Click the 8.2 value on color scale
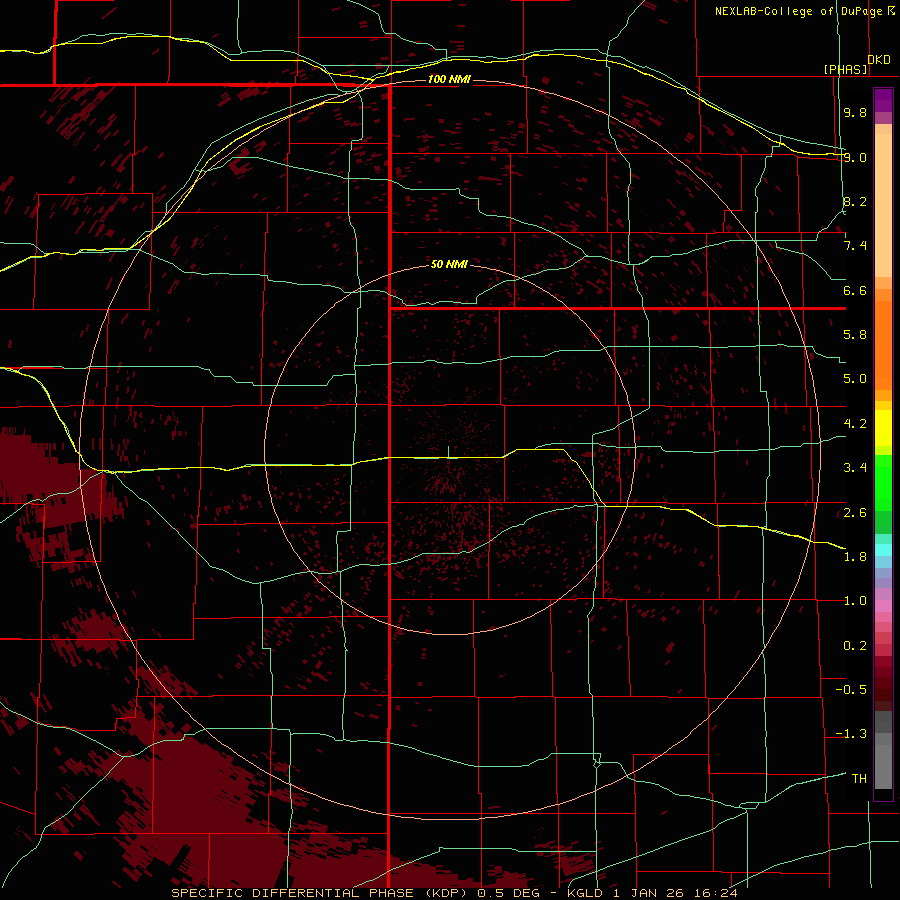Screen dimensions: 900x900 tap(855, 201)
